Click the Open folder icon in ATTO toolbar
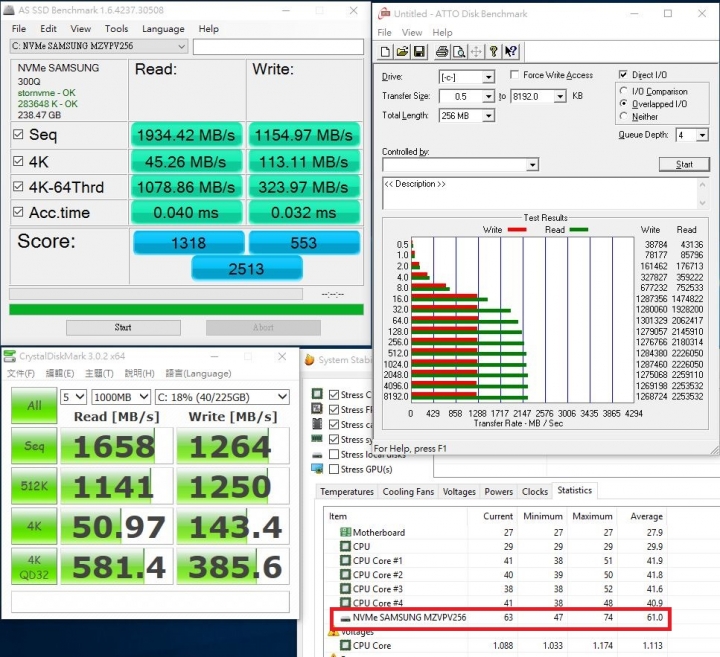The width and height of the screenshot is (720, 657). coord(401,51)
